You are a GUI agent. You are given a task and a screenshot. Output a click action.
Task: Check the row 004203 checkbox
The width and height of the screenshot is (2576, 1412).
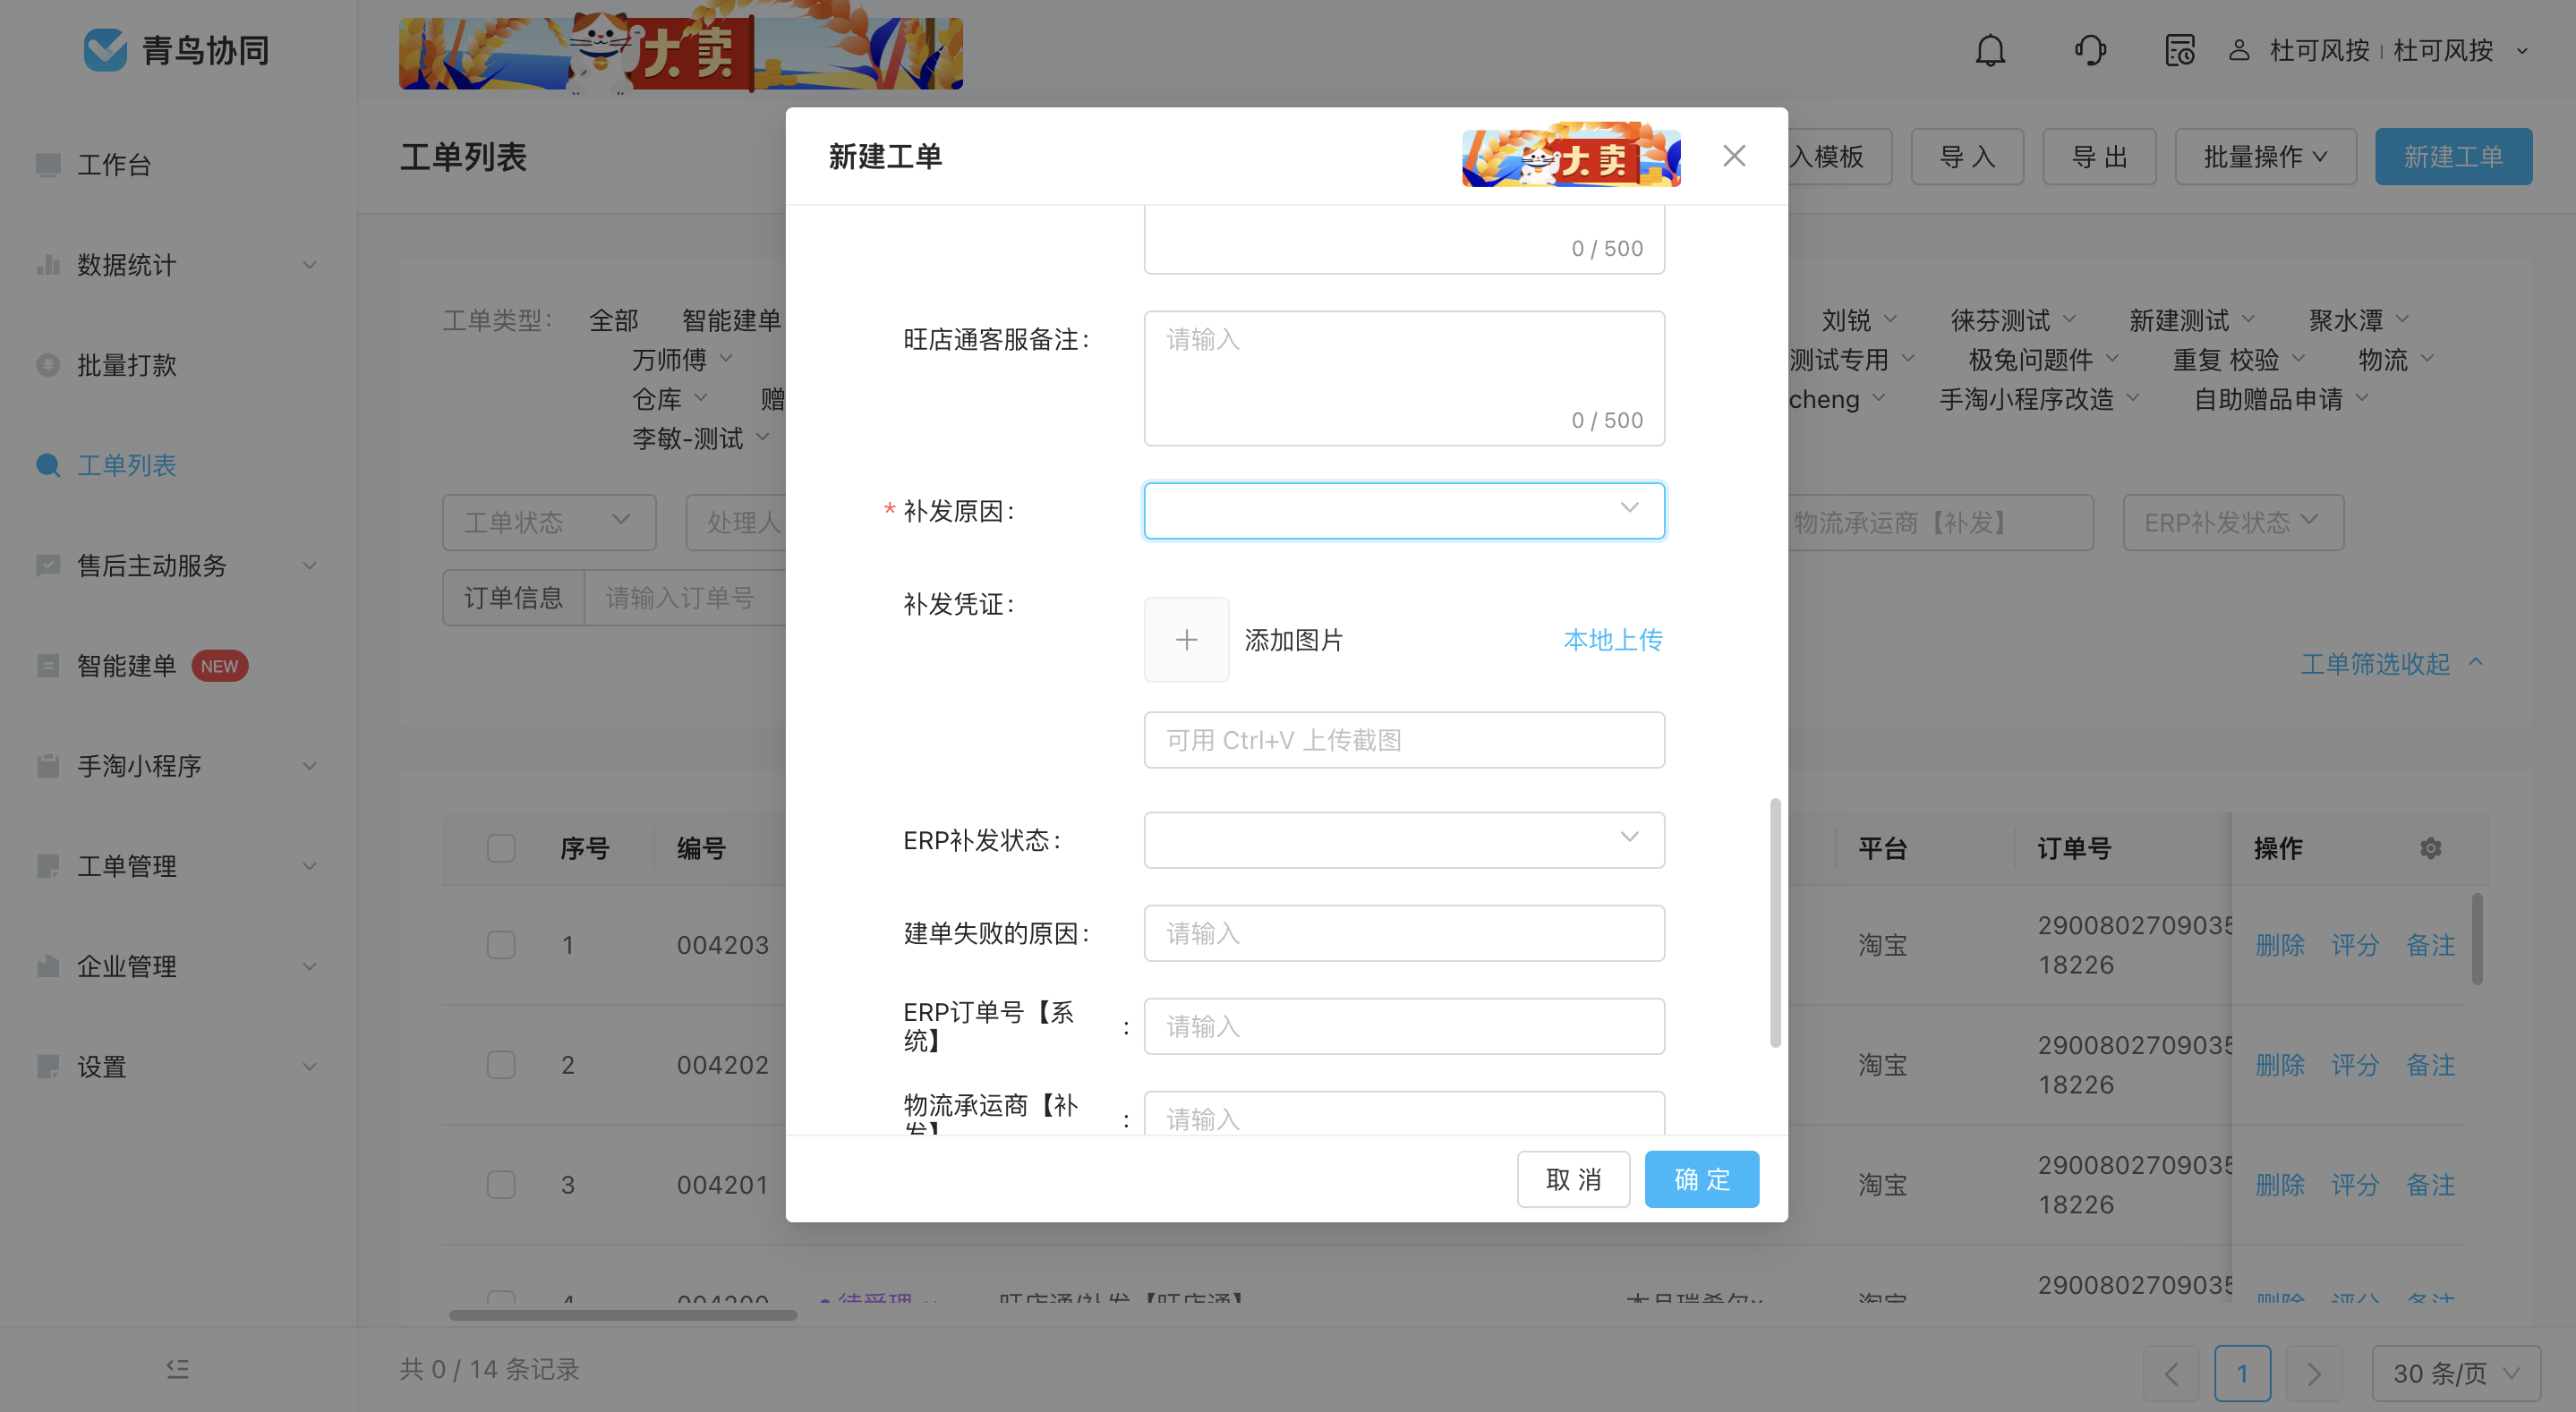click(x=501, y=945)
